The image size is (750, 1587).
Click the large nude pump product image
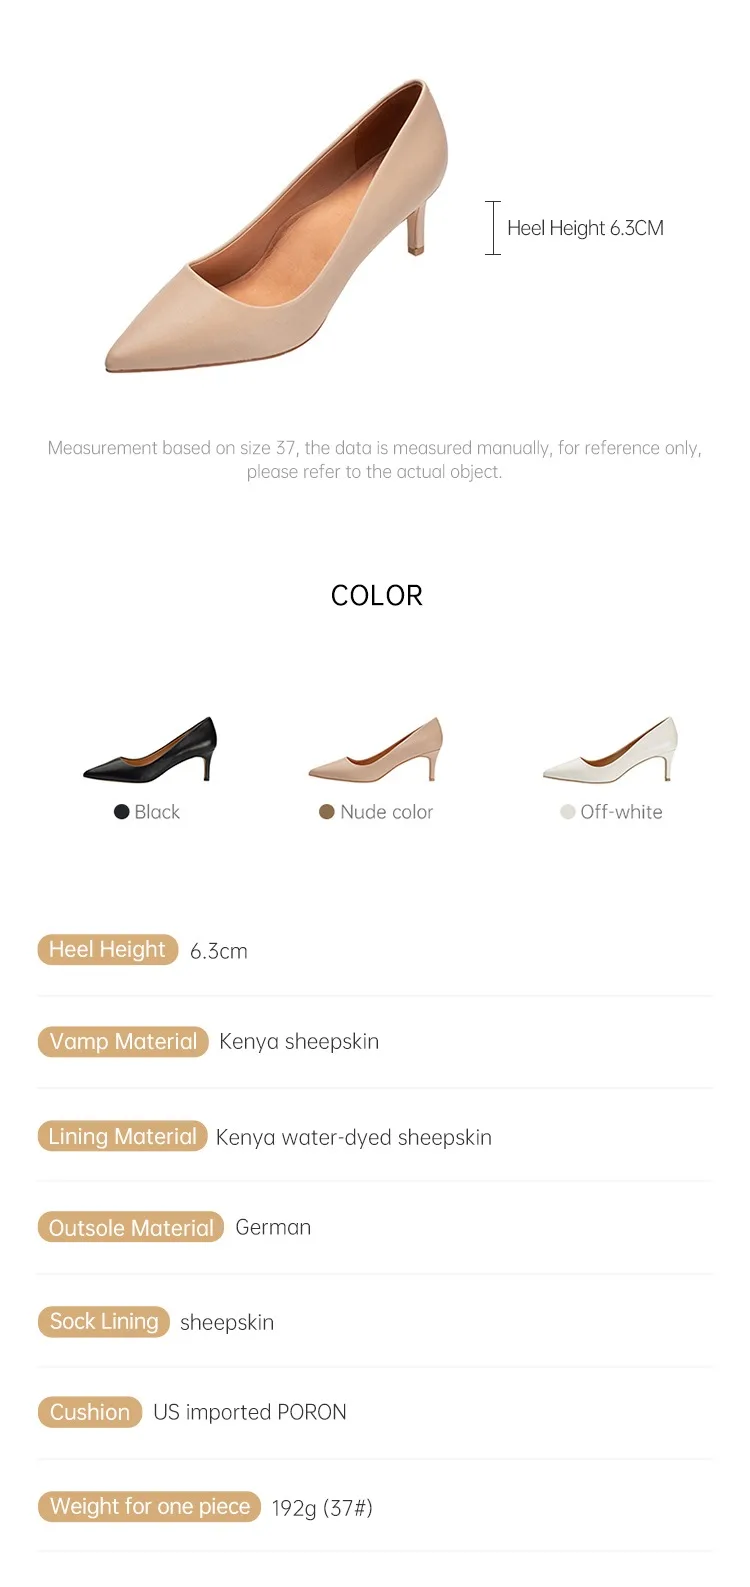[275, 230]
